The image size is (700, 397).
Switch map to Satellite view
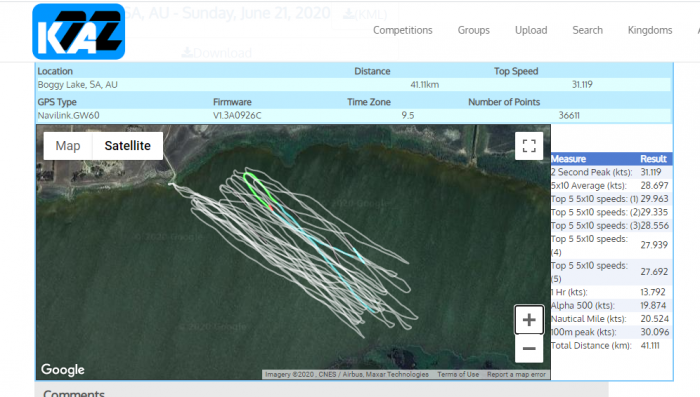click(x=128, y=146)
